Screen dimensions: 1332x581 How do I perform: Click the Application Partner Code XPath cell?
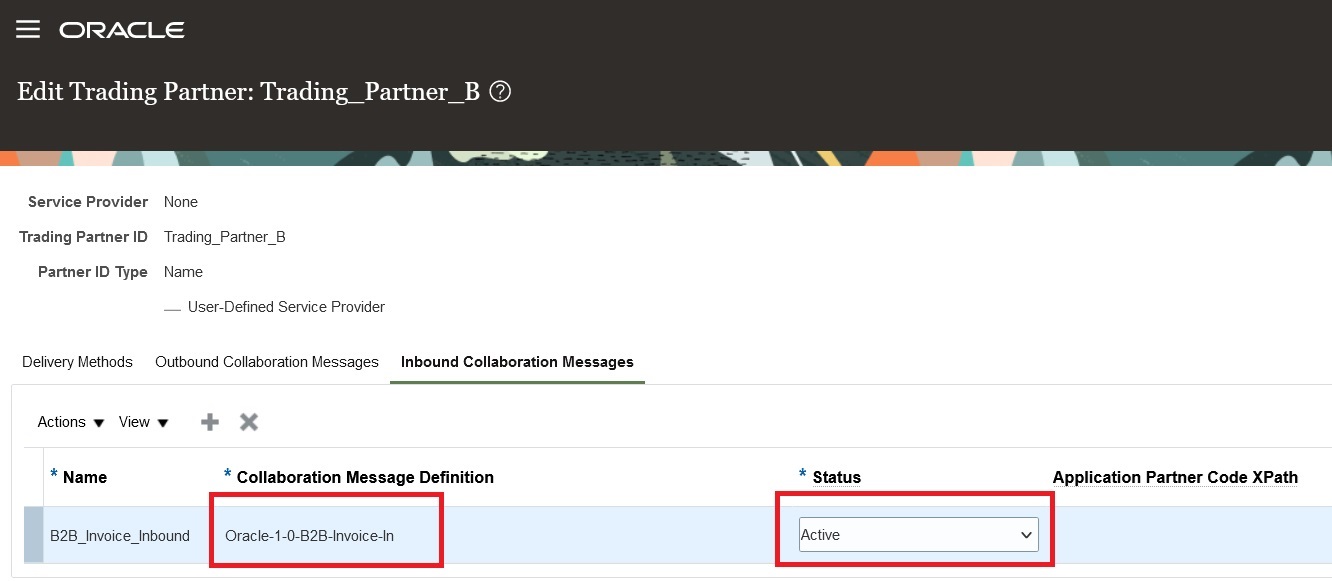pyautogui.click(x=1192, y=535)
